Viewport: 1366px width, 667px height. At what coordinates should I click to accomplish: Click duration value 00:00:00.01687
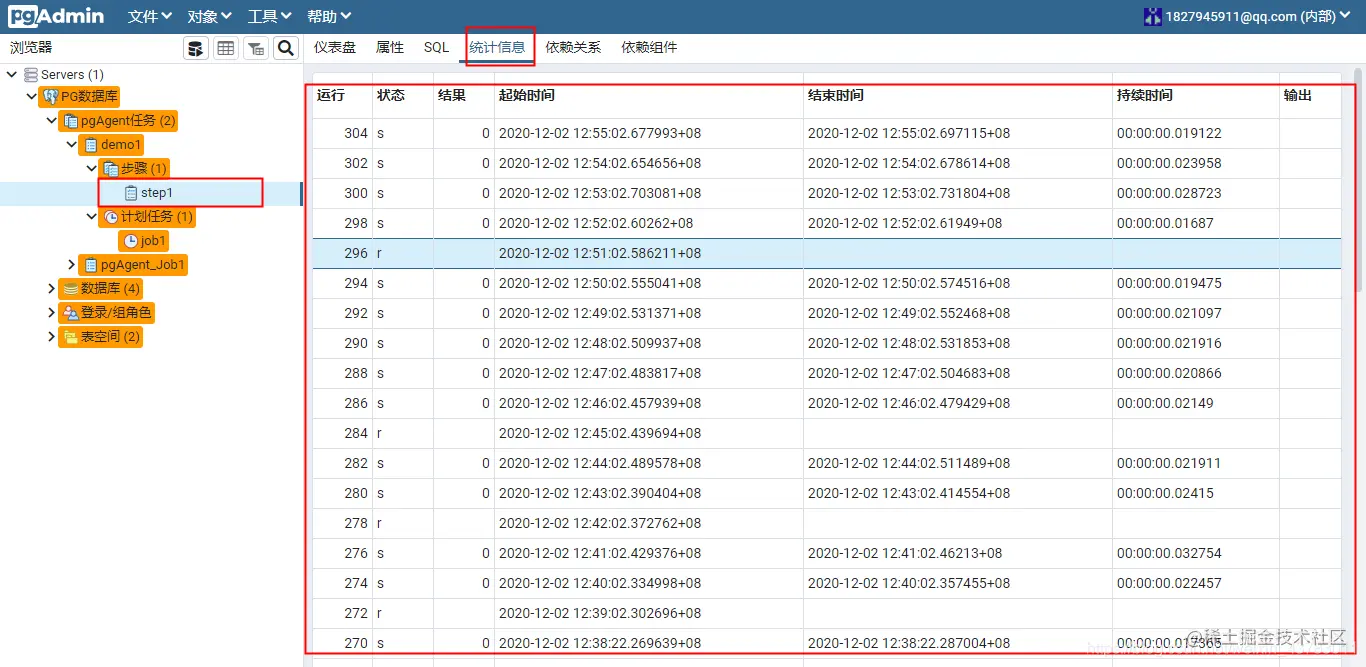click(x=1165, y=223)
